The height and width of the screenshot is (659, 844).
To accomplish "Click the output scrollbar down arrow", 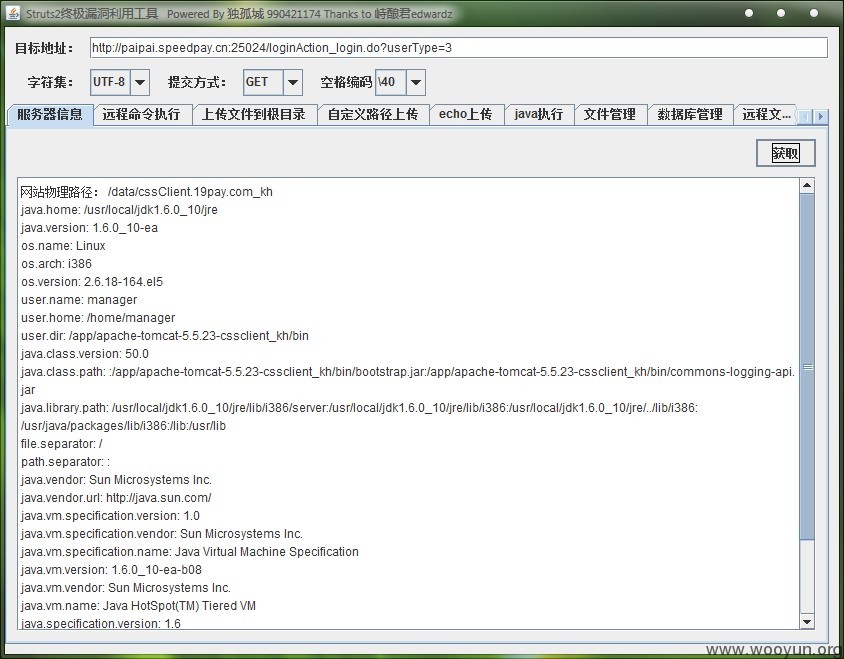I will pyautogui.click(x=807, y=622).
